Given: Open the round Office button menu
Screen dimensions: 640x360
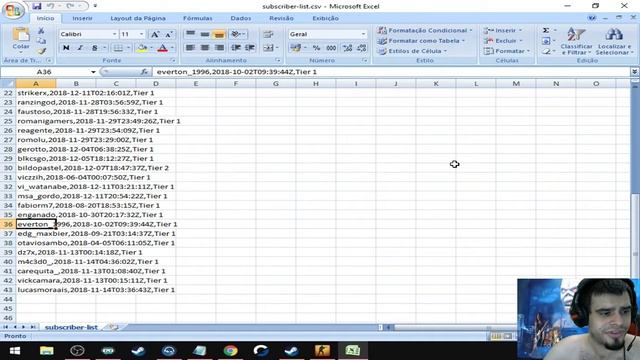Looking at the screenshot, I should tap(13, 10).
